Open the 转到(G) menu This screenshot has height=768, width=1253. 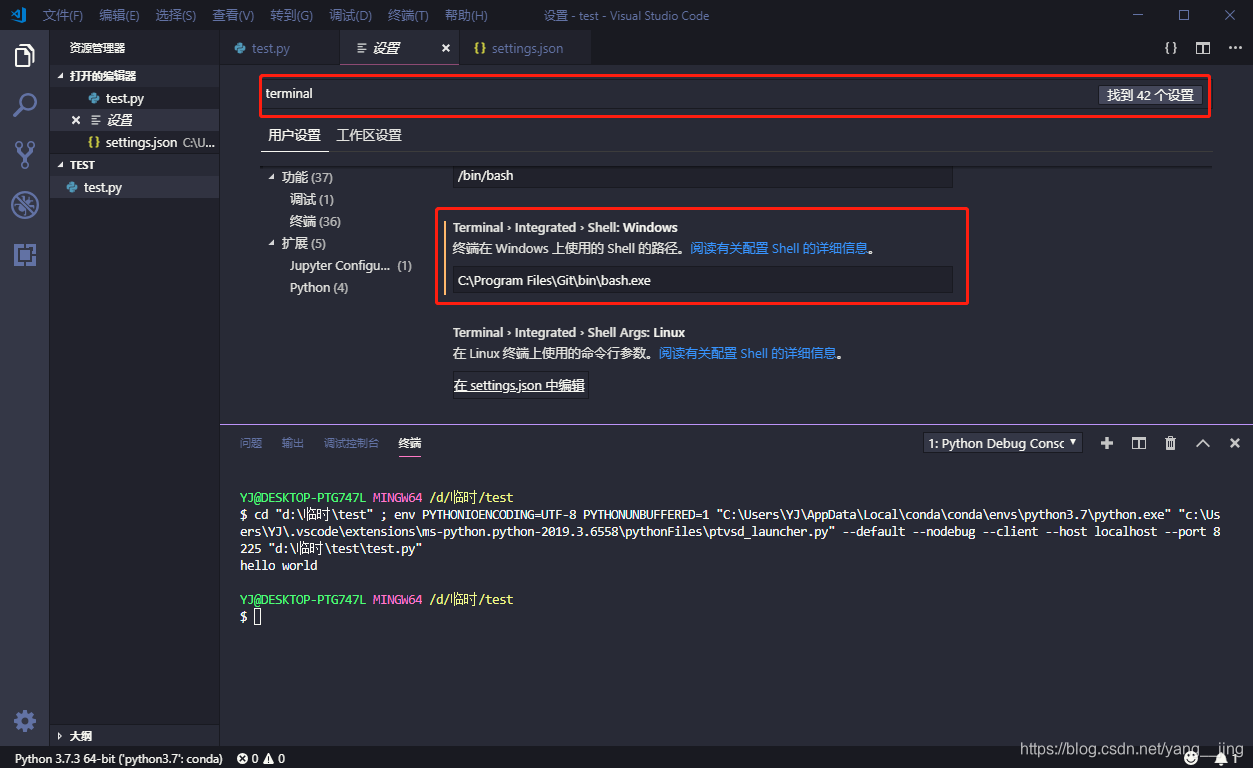click(x=291, y=15)
